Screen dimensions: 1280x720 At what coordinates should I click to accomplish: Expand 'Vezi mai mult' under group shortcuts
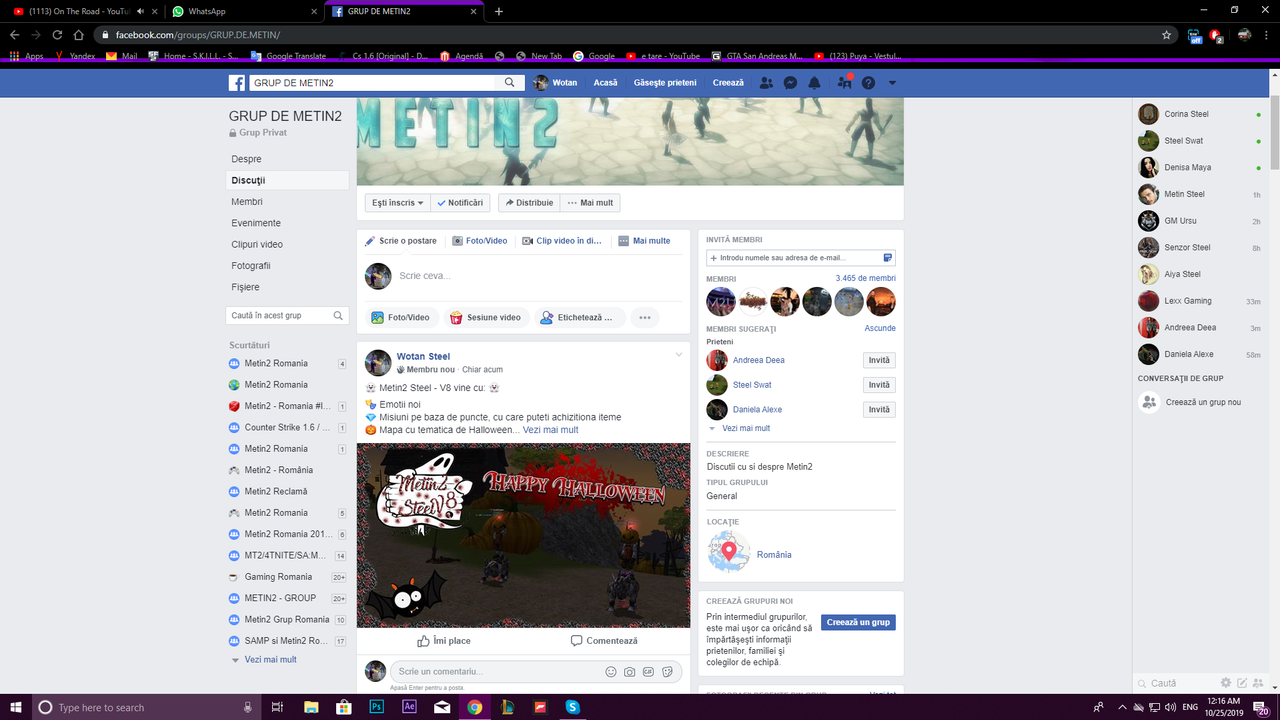271,659
